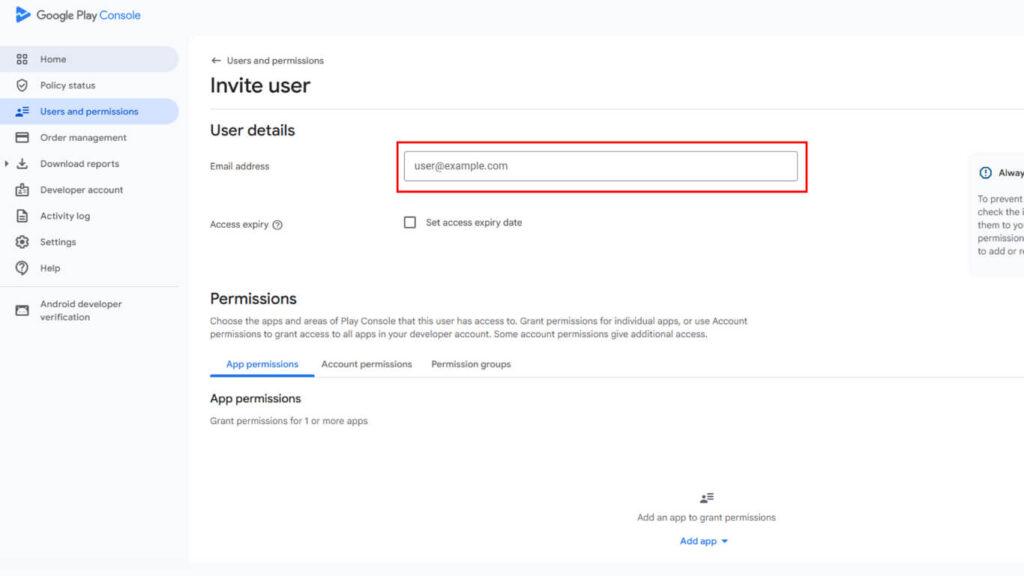
Task: Open Help using its sidebar icon
Action: pos(22,267)
